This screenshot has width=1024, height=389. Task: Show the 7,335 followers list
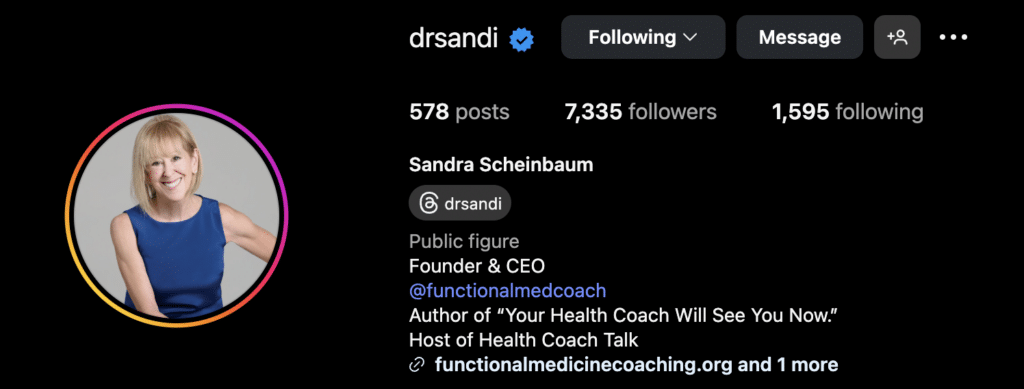coord(641,112)
